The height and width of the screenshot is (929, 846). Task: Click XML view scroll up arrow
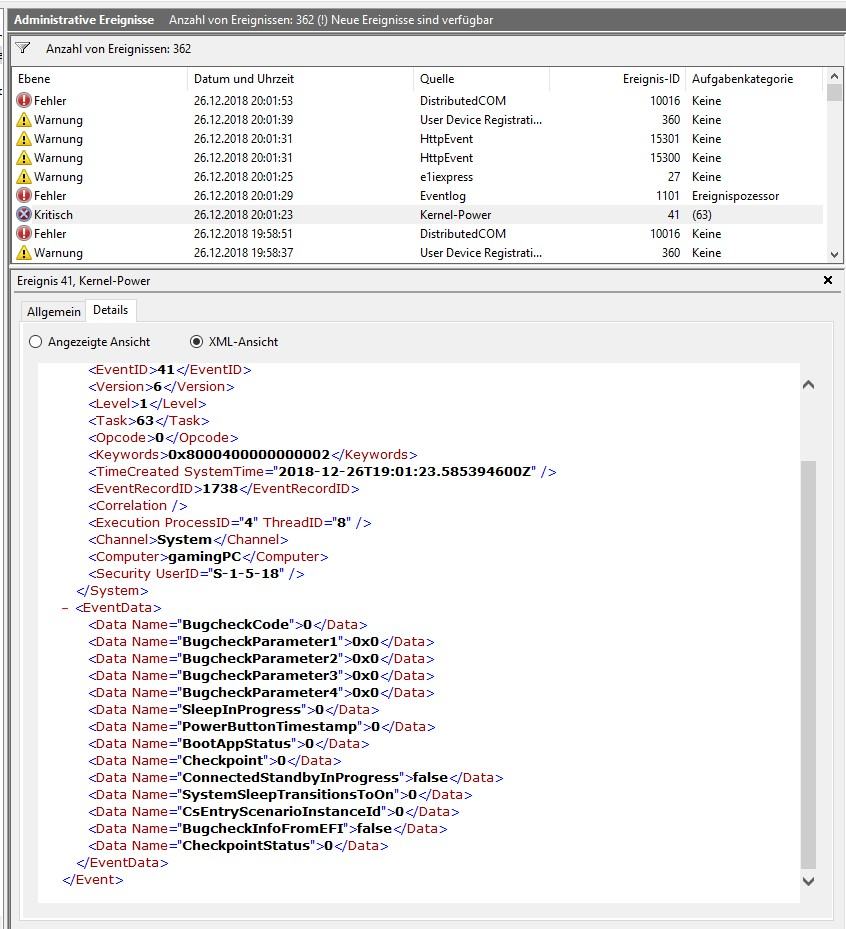[808, 385]
